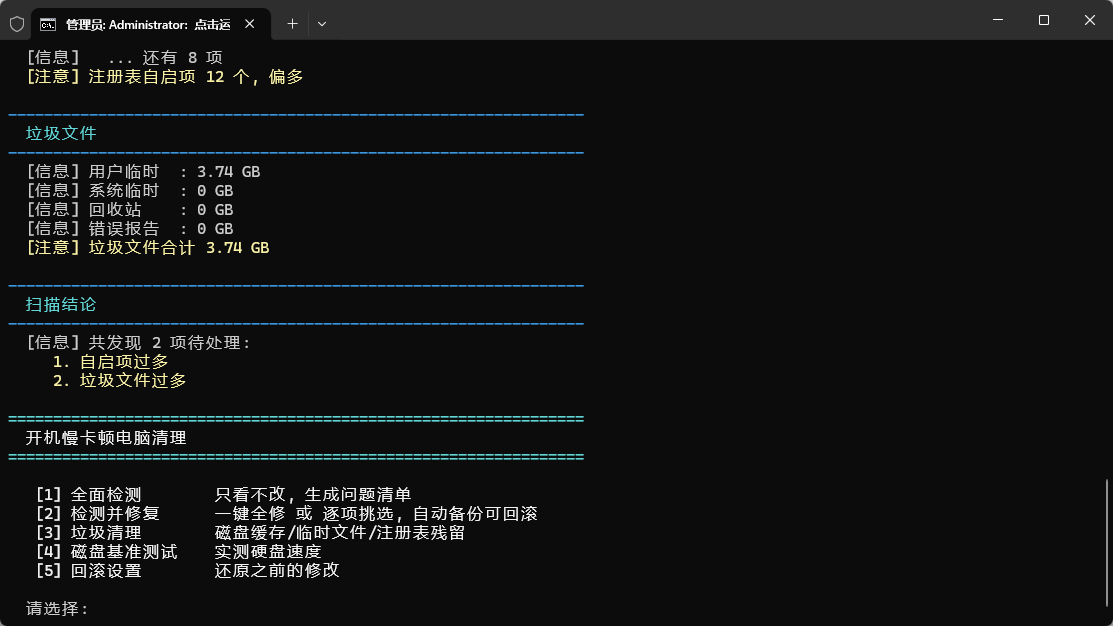Click menu option [2] 检测并修复
The width and height of the screenshot is (1113, 626).
point(98,514)
